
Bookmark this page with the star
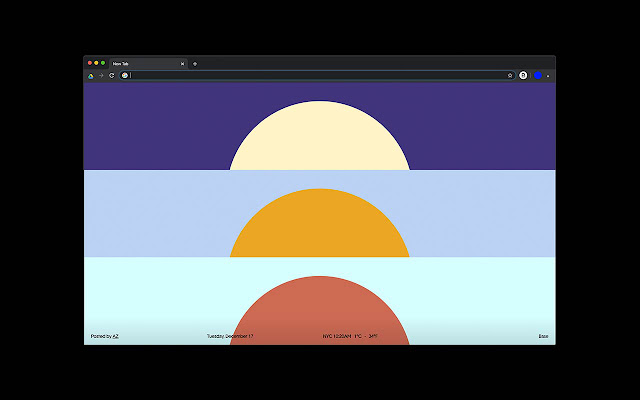pyautogui.click(x=510, y=76)
